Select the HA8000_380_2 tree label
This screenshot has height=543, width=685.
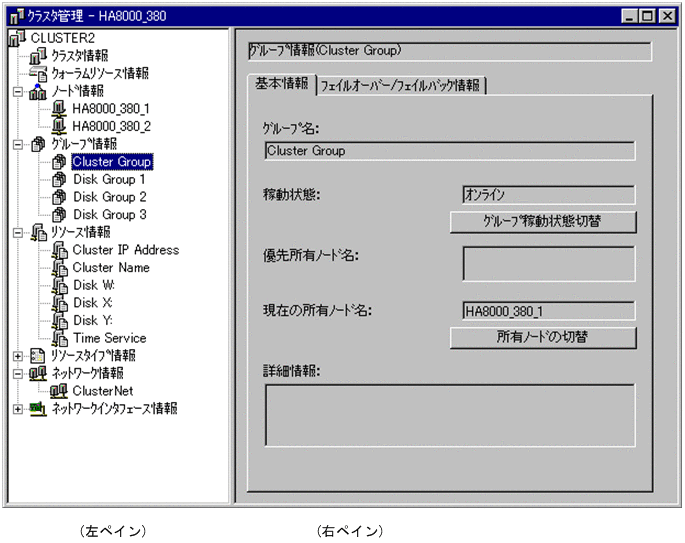111,126
